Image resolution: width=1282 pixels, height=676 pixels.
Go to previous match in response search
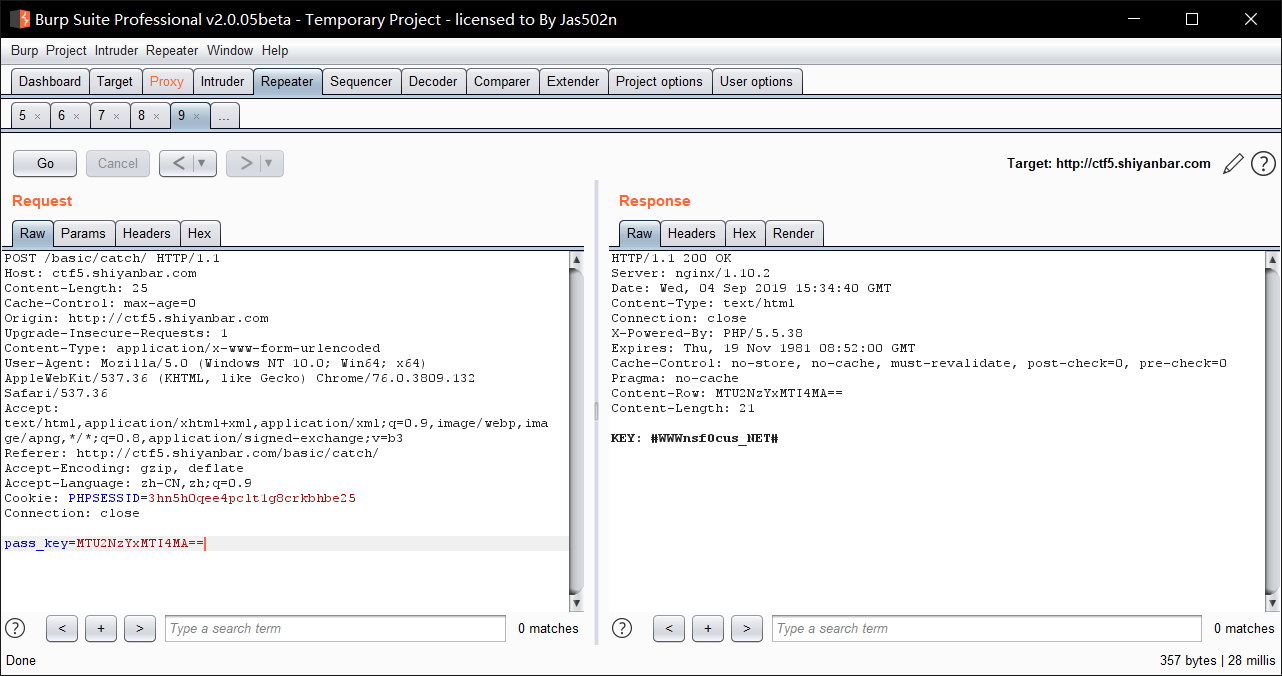(669, 628)
